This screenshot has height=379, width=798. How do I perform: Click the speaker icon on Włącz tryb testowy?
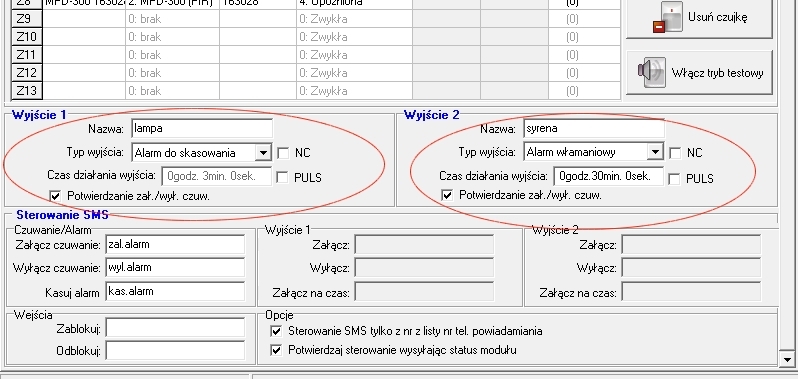(x=652, y=73)
